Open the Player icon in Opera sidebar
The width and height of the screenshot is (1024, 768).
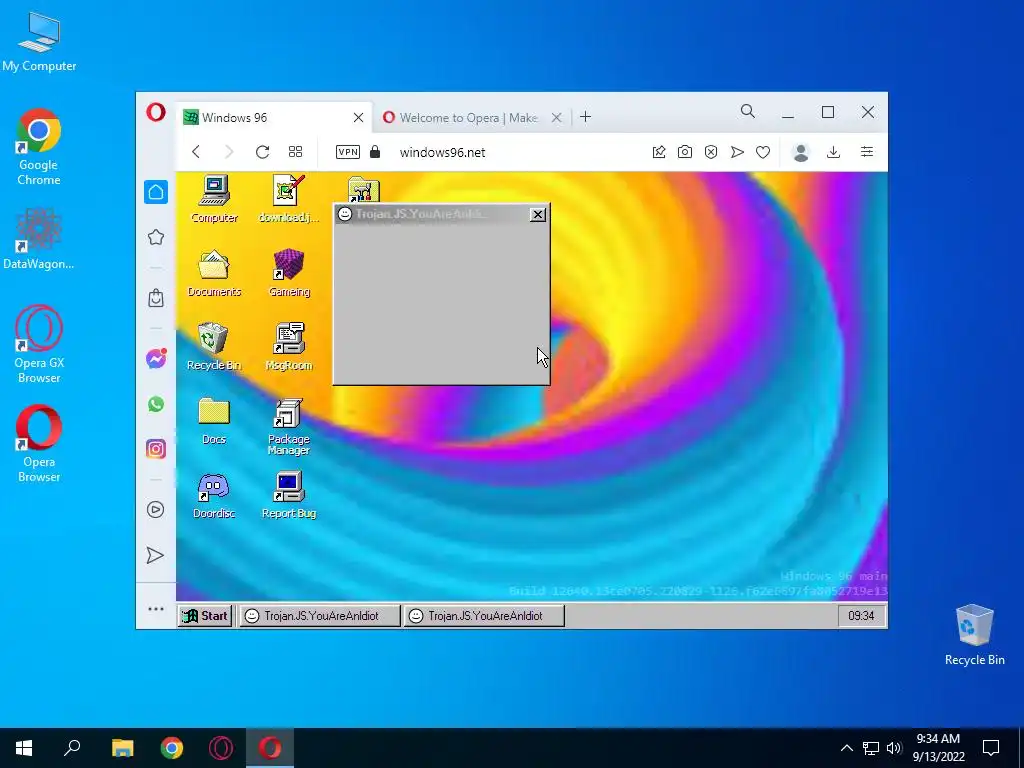click(155, 509)
